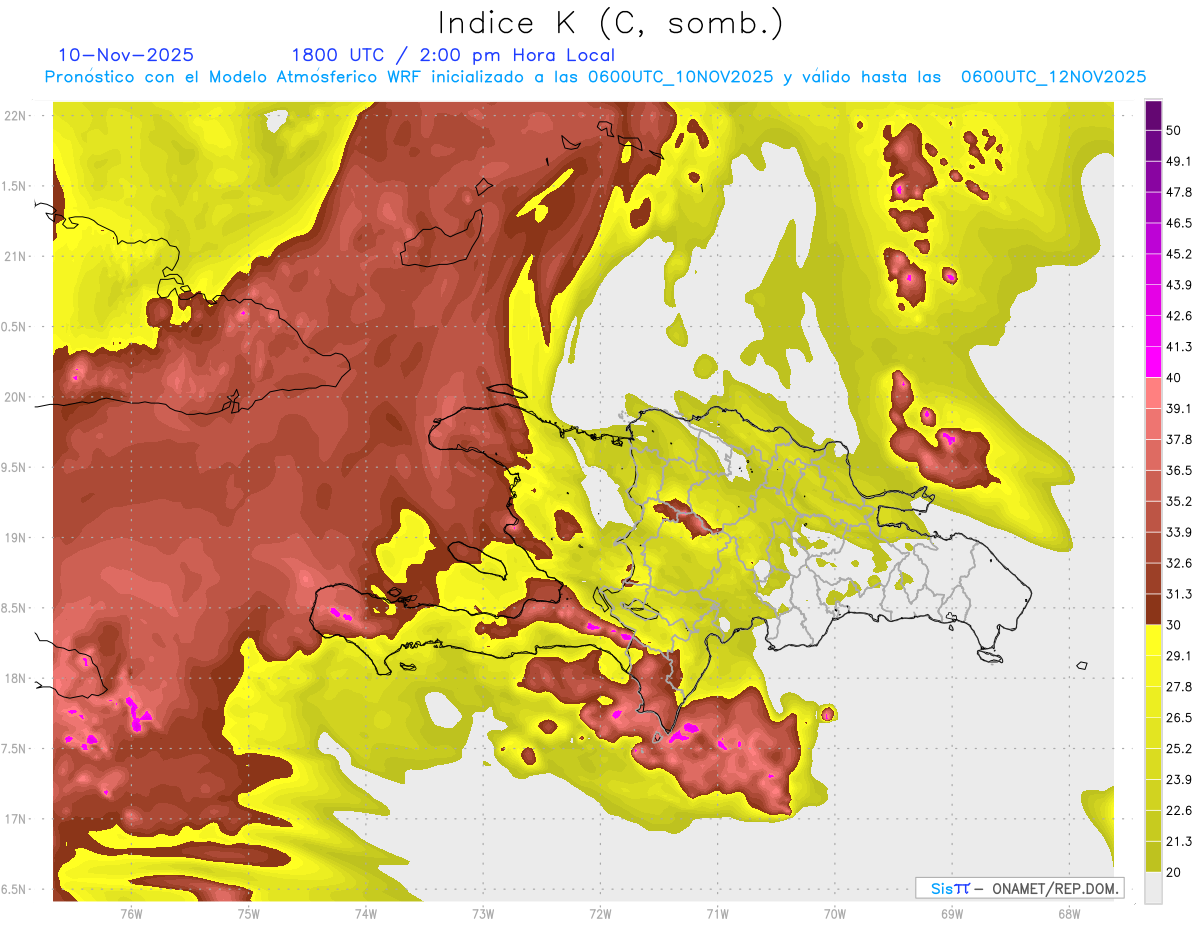Select the date text "10-Nov-2025"
The image size is (1200, 927).
coord(126,55)
